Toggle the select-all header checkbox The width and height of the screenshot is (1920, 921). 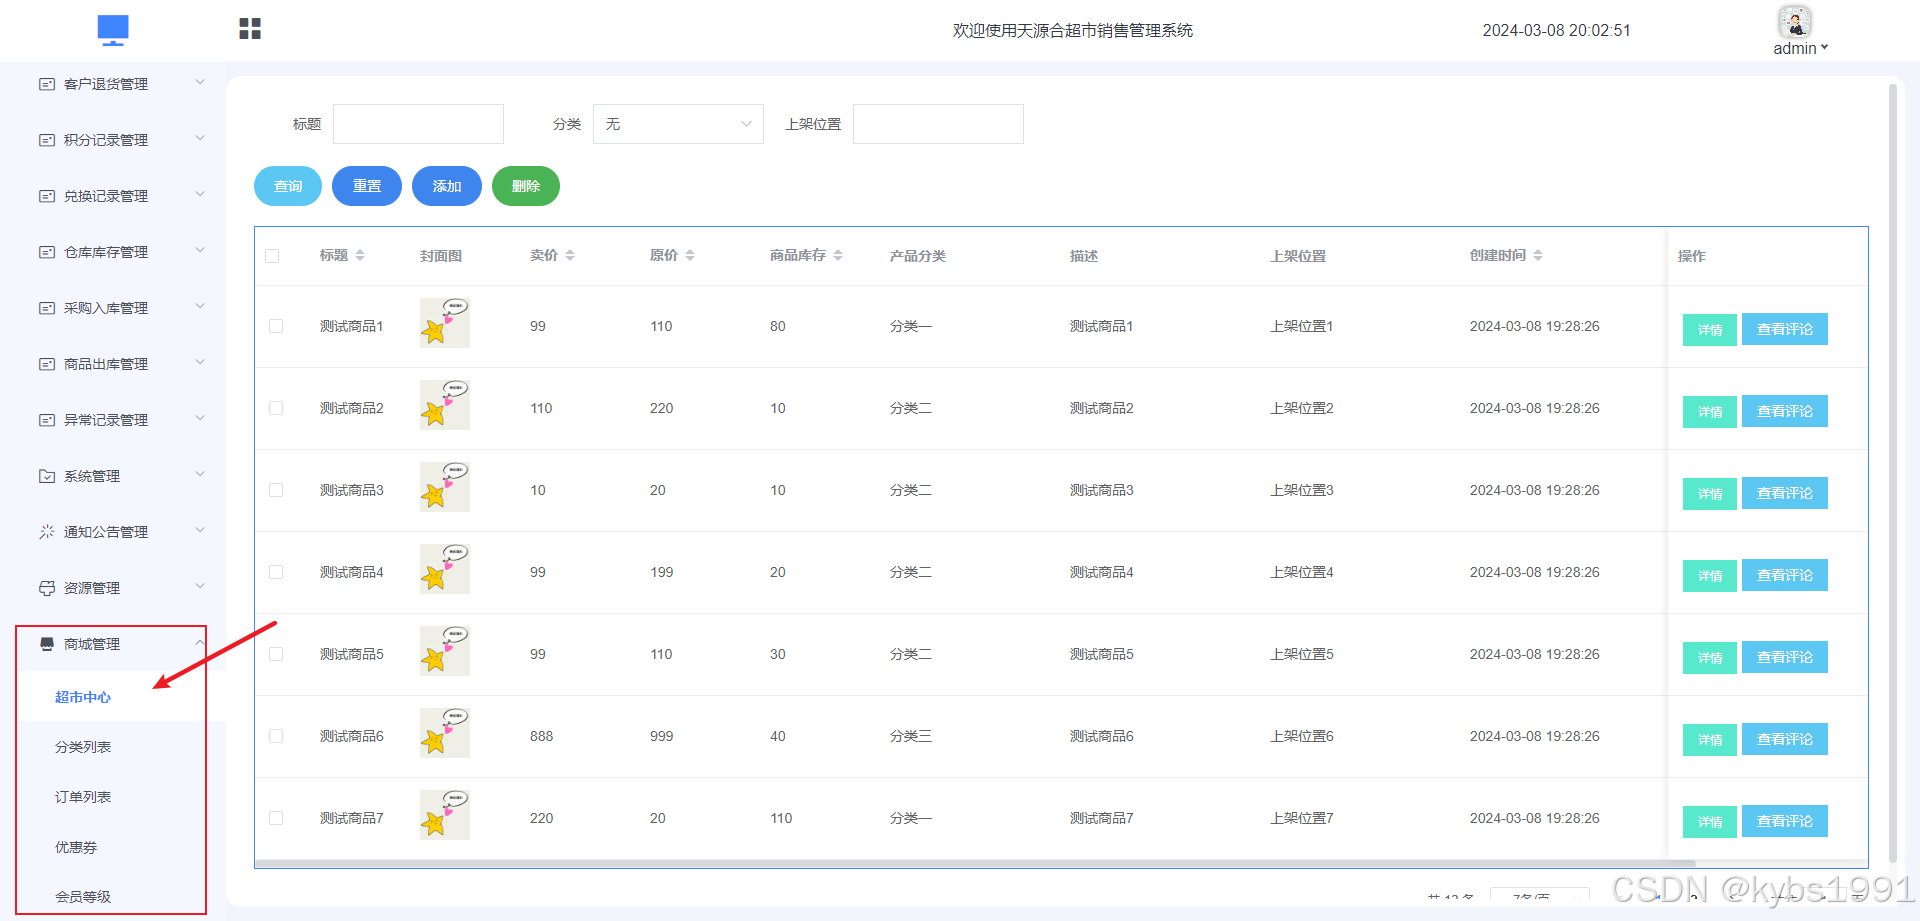(272, 256)
